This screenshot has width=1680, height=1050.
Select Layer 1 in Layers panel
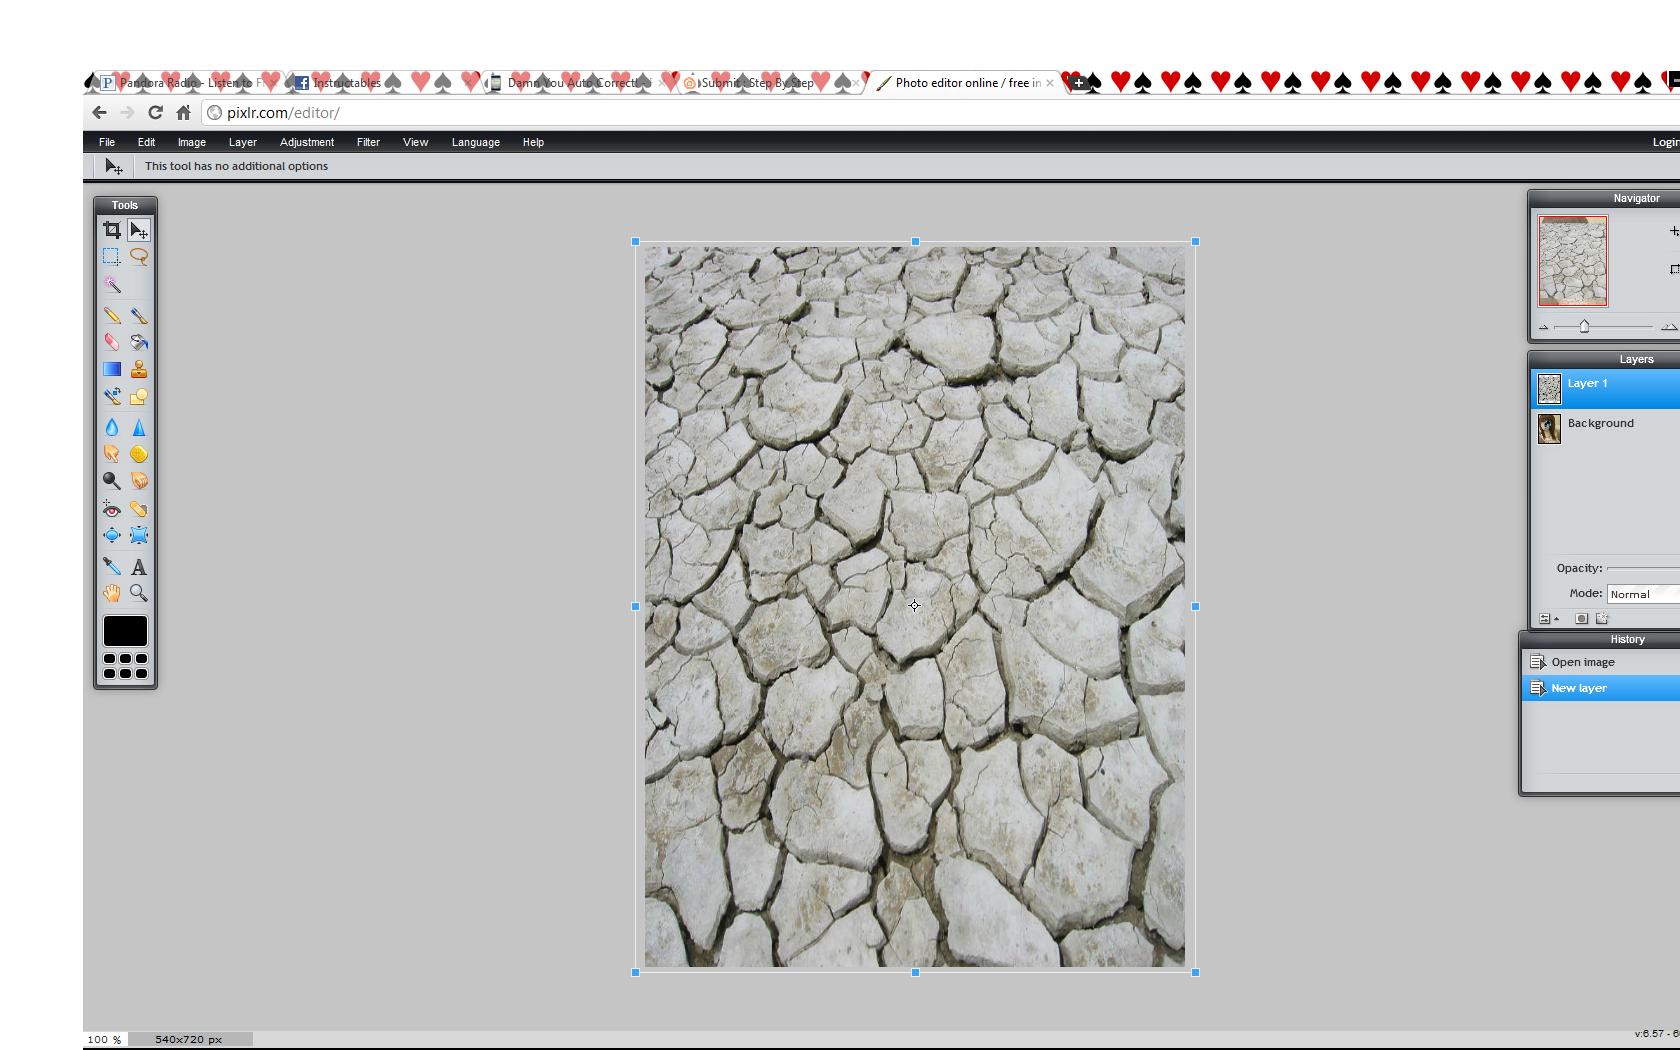1606,389
